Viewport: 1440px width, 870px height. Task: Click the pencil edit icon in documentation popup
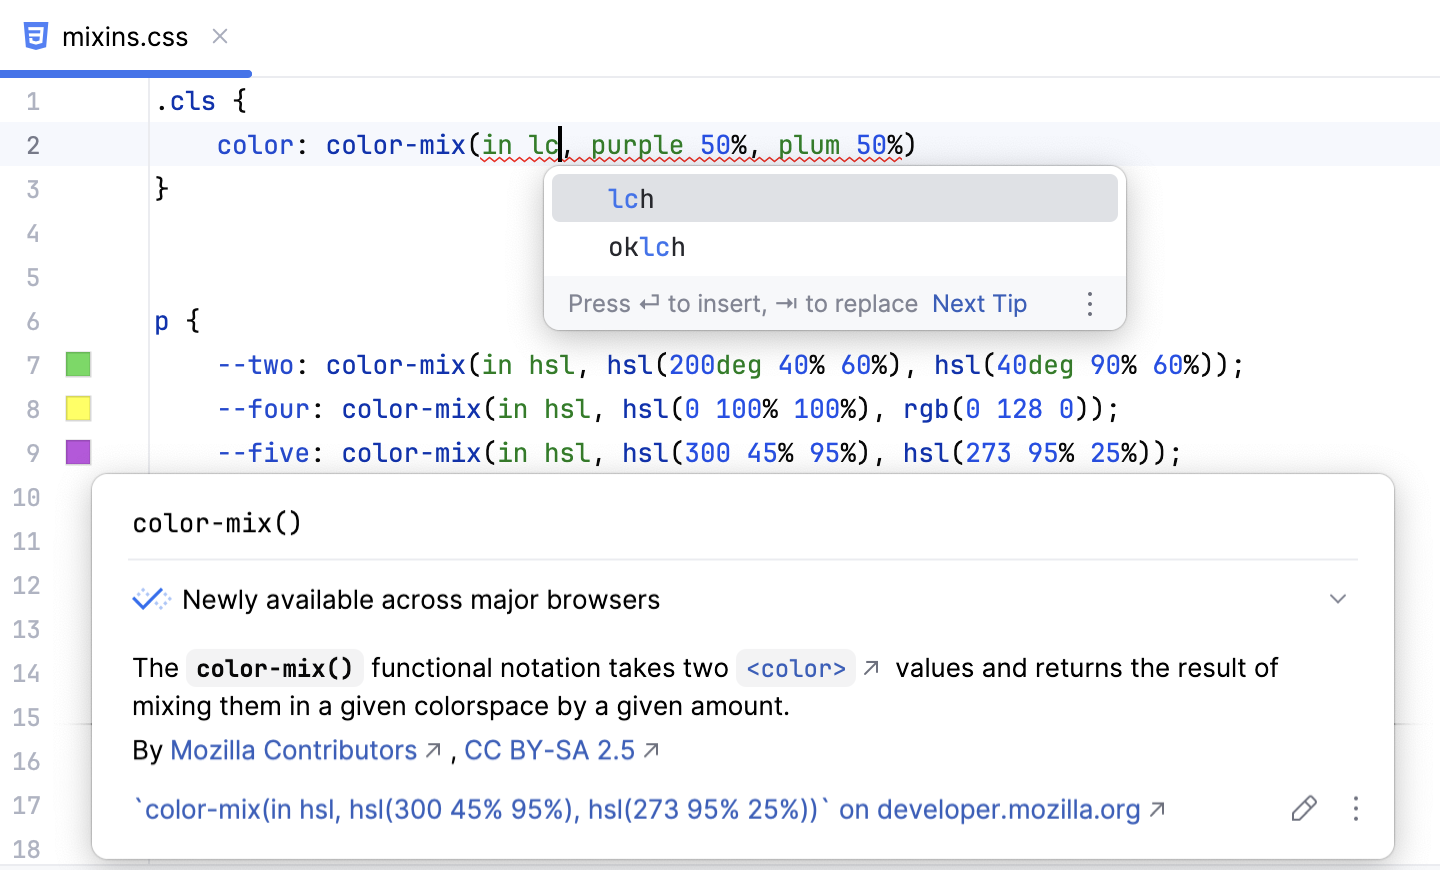1304,808
